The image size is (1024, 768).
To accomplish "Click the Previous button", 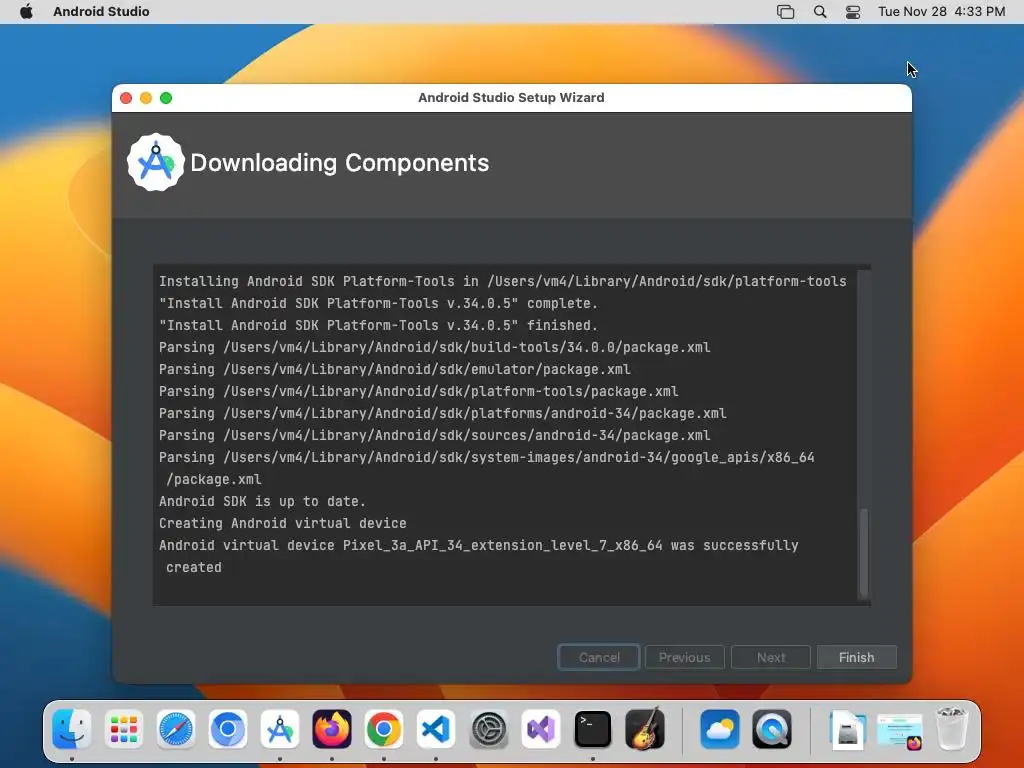I will pyautogui.click(x=684, y=657).
